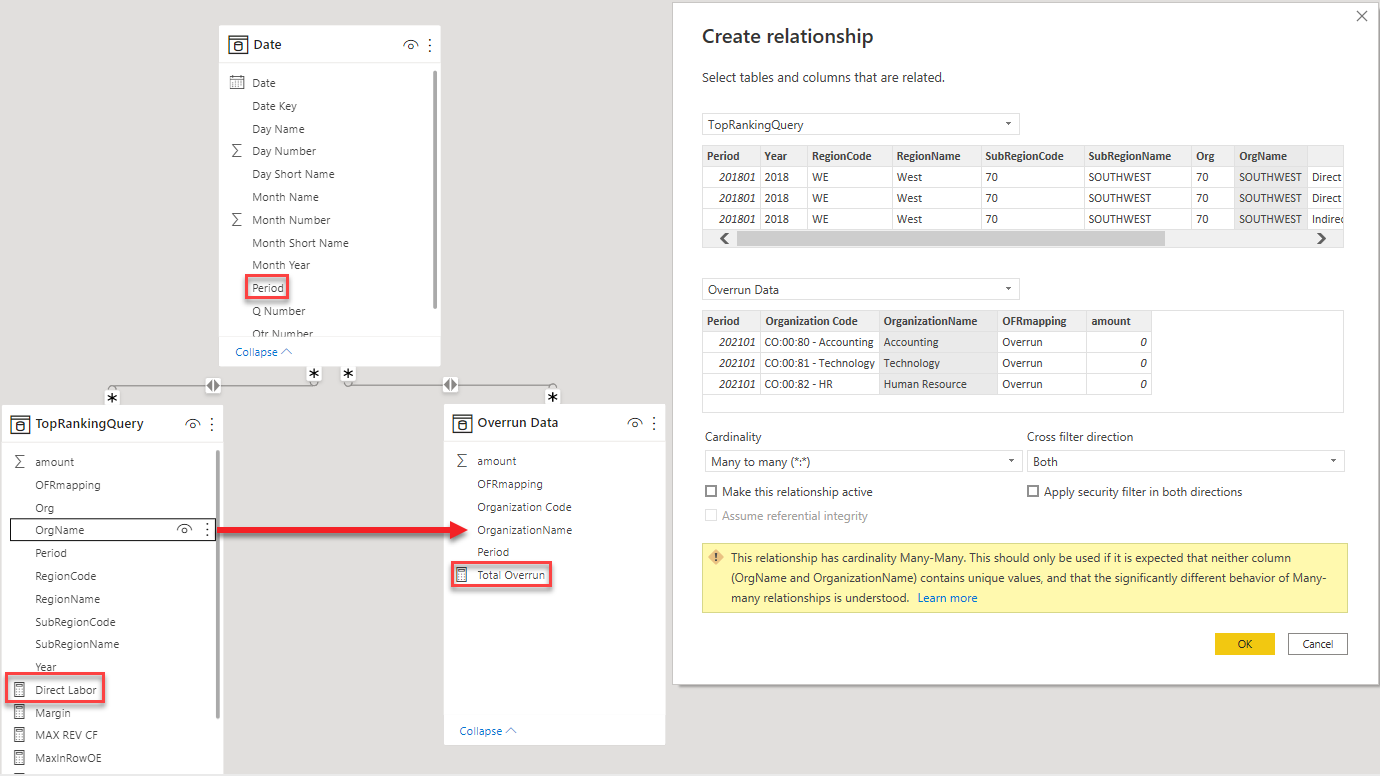Open more options for OrgName field
This screenshot has width=1380, height=776.
(x=207, y=530)
